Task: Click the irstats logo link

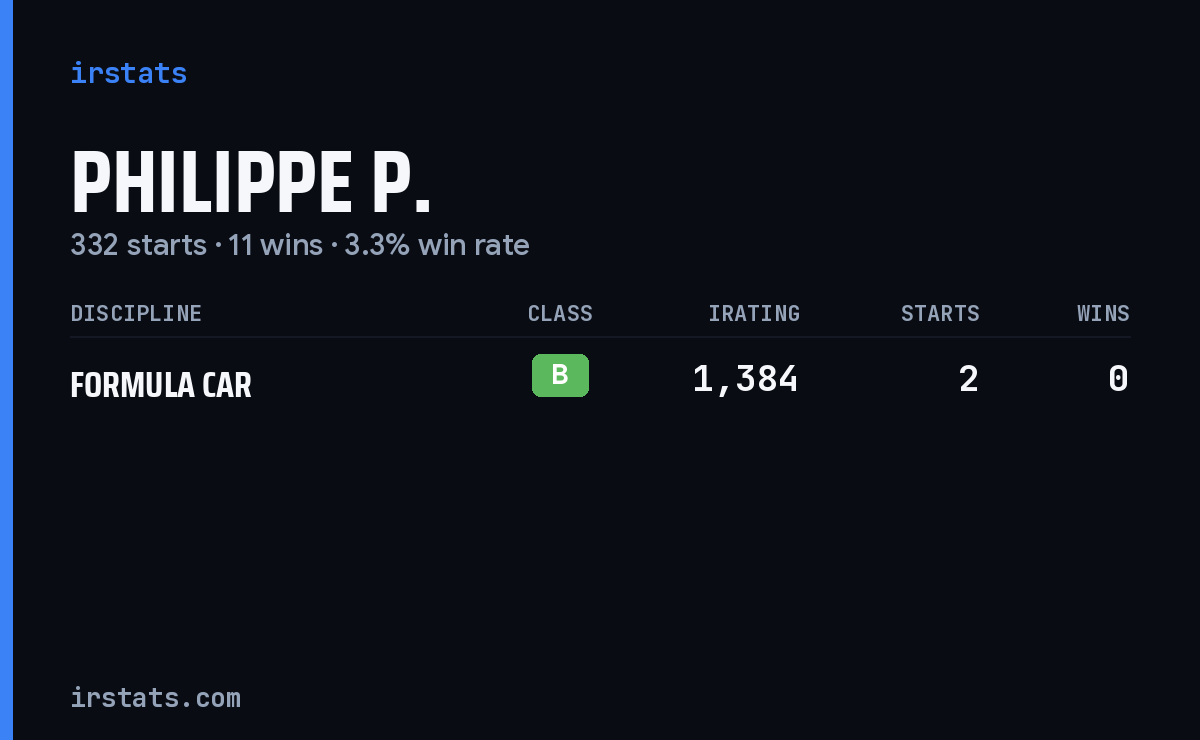Action: [128, 73]
